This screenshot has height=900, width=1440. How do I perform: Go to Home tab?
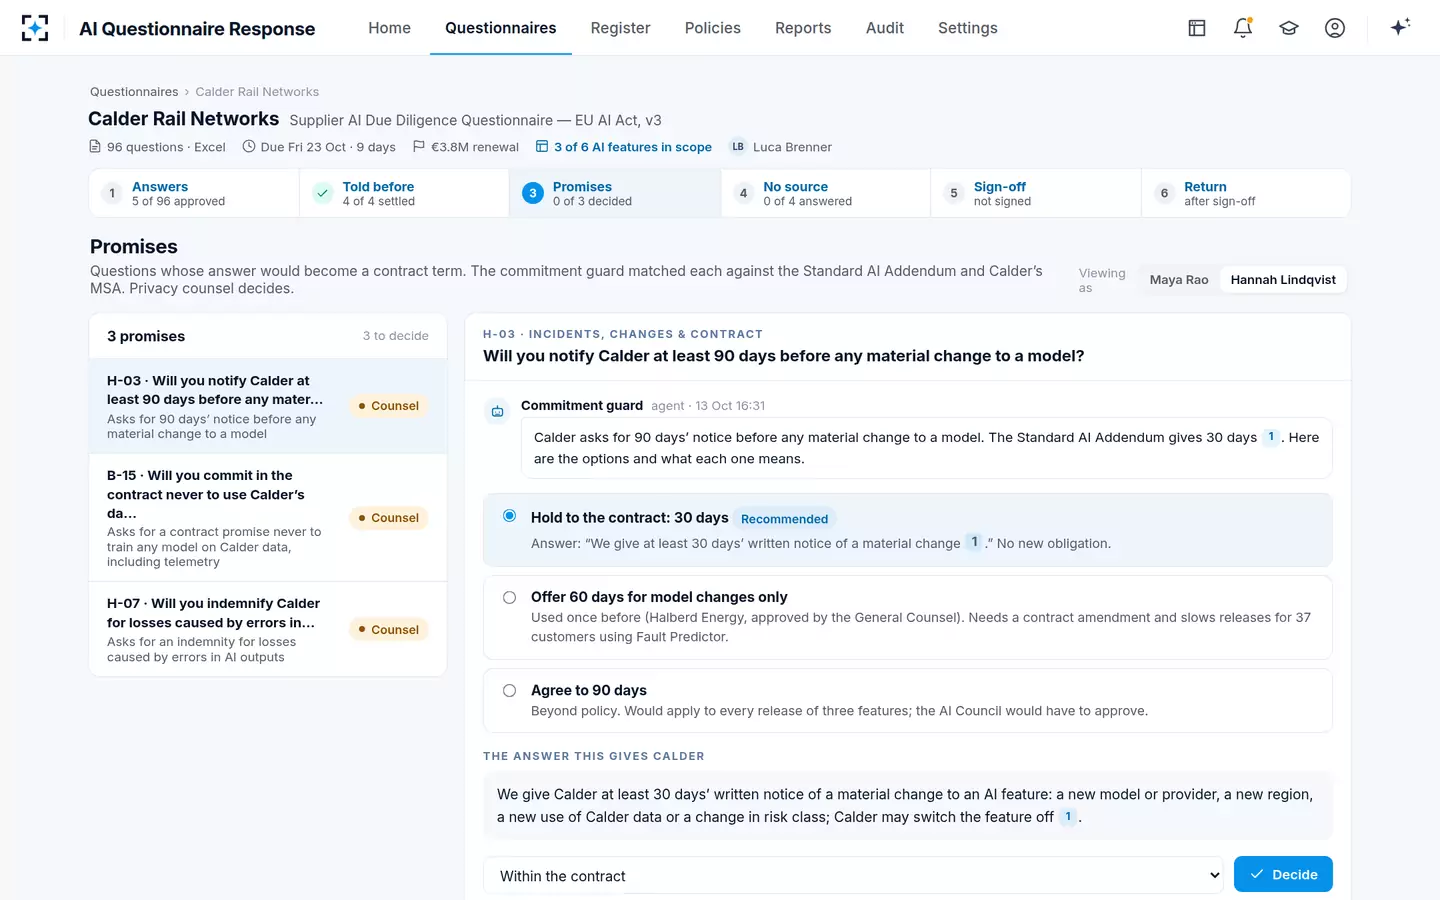tap(389, 28)
